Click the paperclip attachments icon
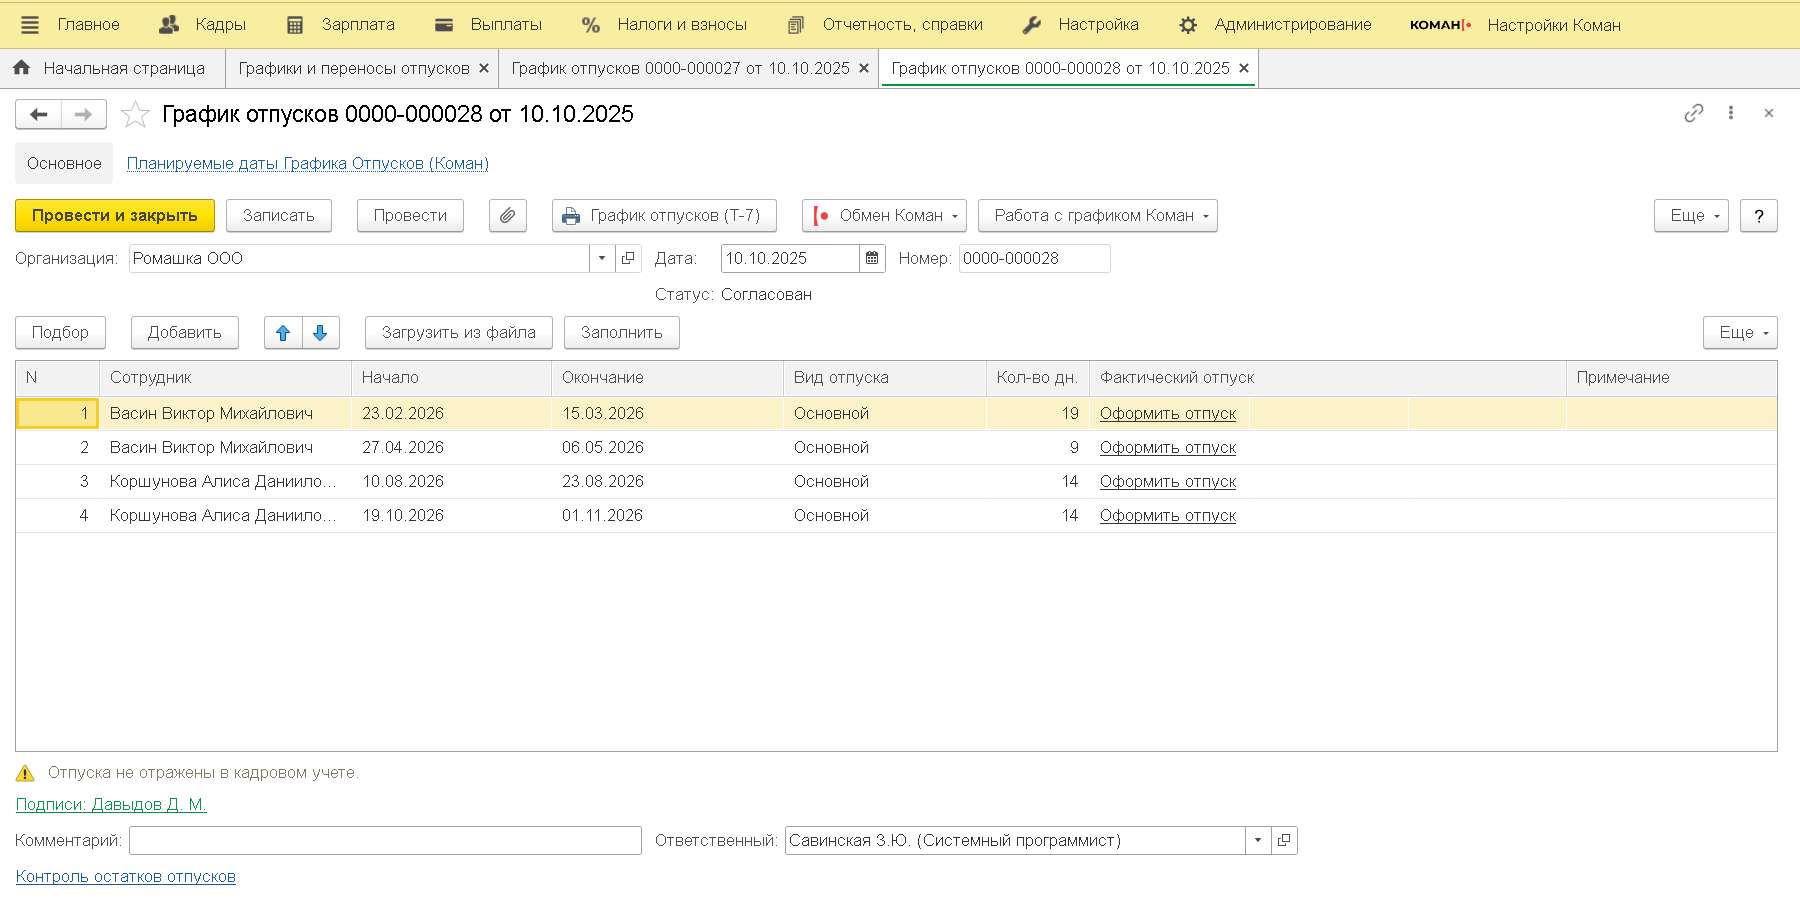Image resolution: width=1800 pixels, height=900 pixels. [x=507, y=216]
